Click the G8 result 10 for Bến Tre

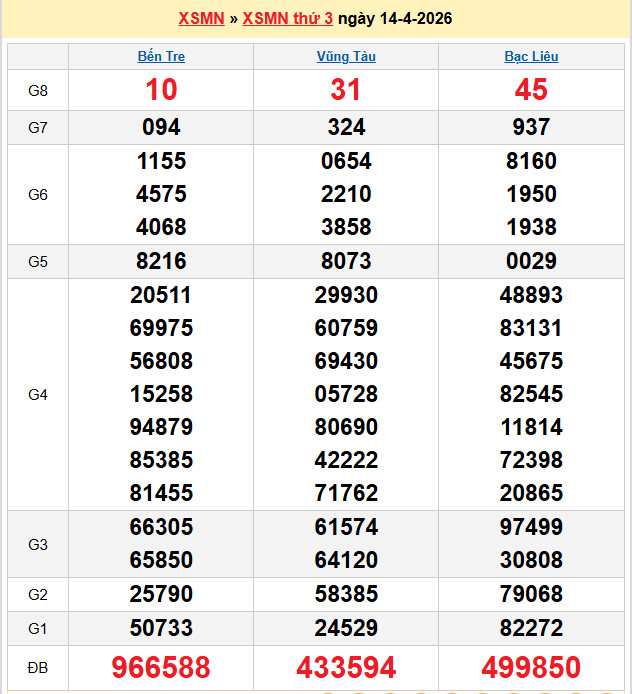click(x=161, y=90)
